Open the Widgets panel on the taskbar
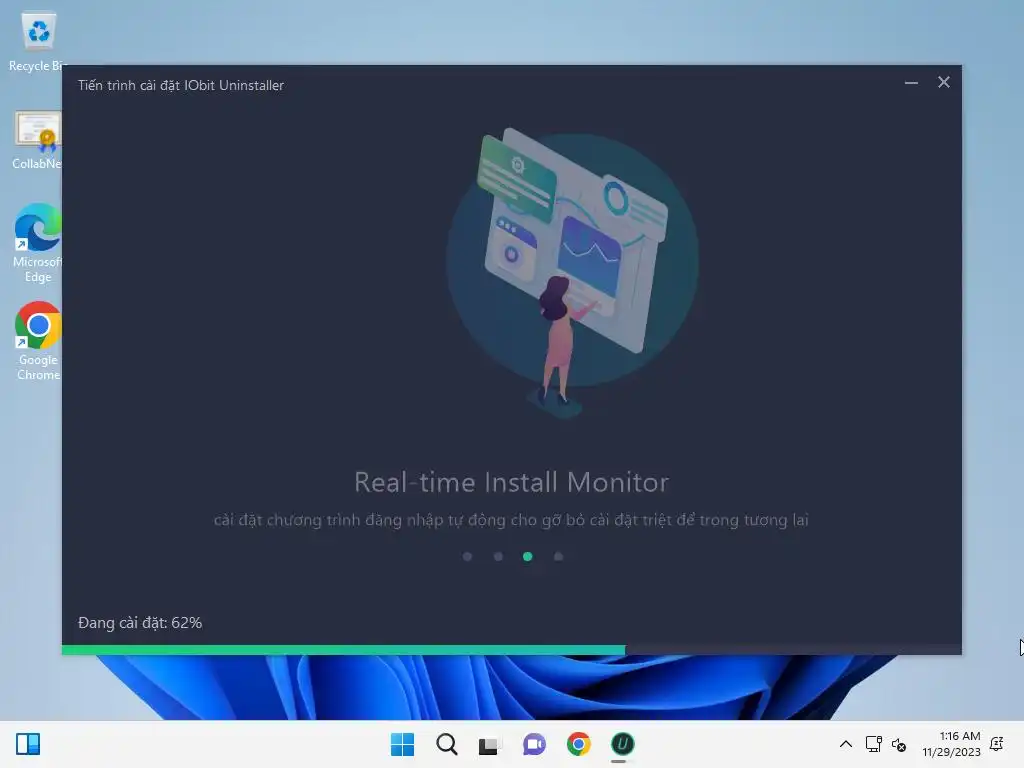This screenshot has height=768, width=1024. pyautogui.click(x=28, y=744)
